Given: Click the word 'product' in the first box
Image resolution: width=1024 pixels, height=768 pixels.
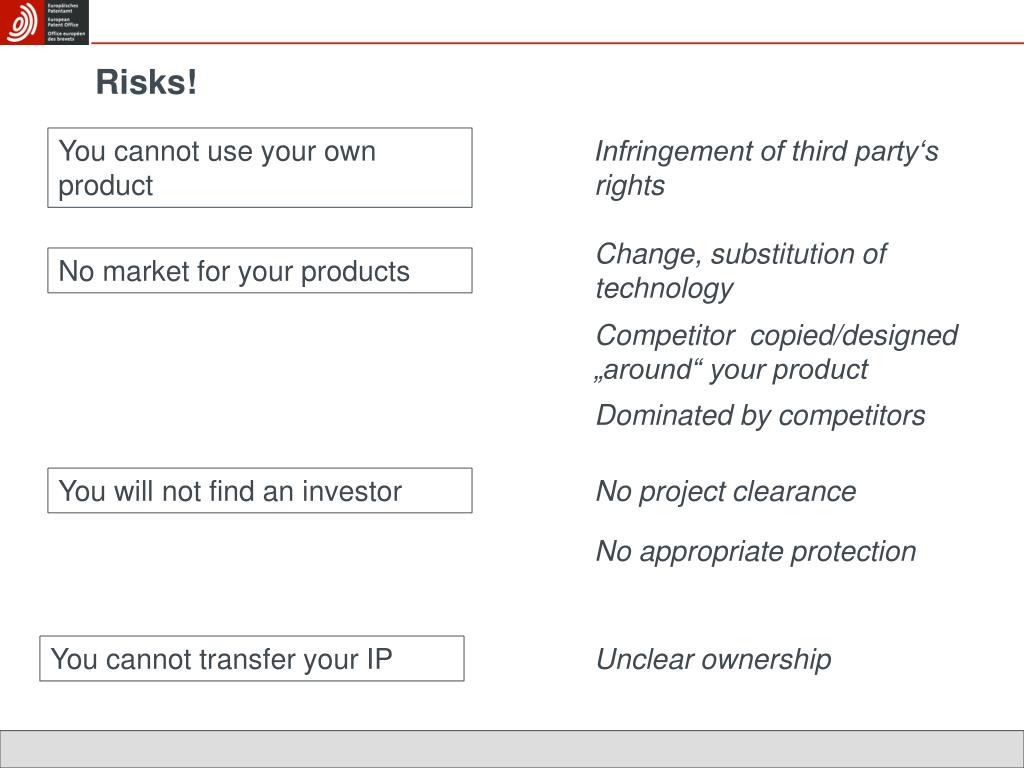Looking at the screenshot, I should pos(105,186).
